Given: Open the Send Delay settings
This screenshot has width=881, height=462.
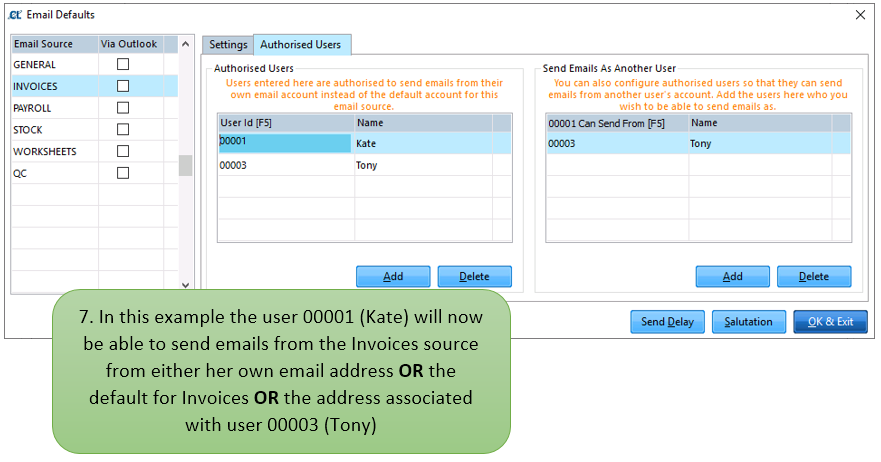Looking at the screenshot, I should tap(667, 322).
